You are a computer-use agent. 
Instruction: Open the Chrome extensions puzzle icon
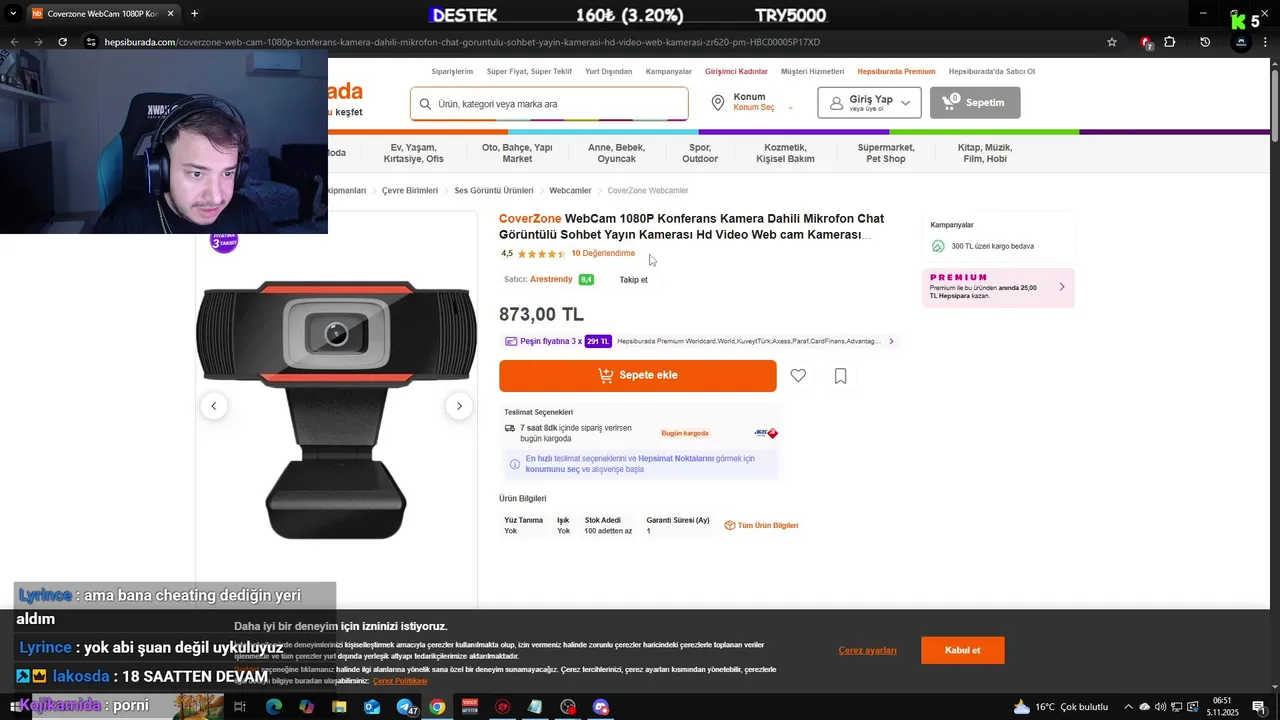pos(1170,42)
